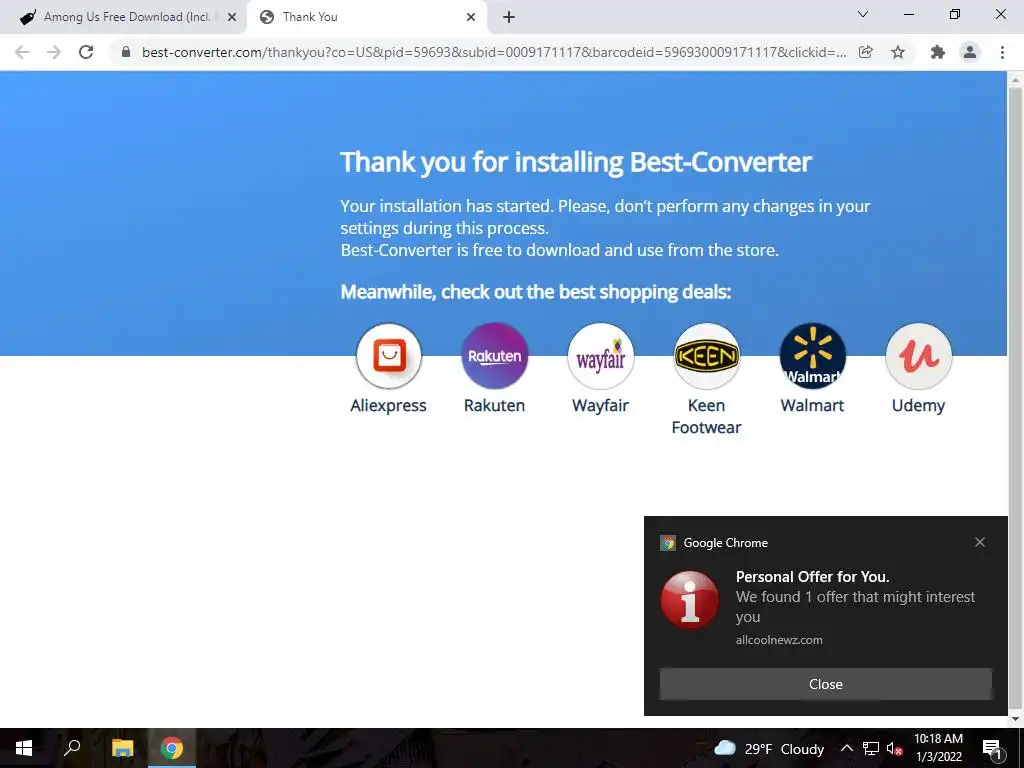This screenshot has width=1024, height=768.
Task: Show hidden system tray icons
Action: click(846, 748)
